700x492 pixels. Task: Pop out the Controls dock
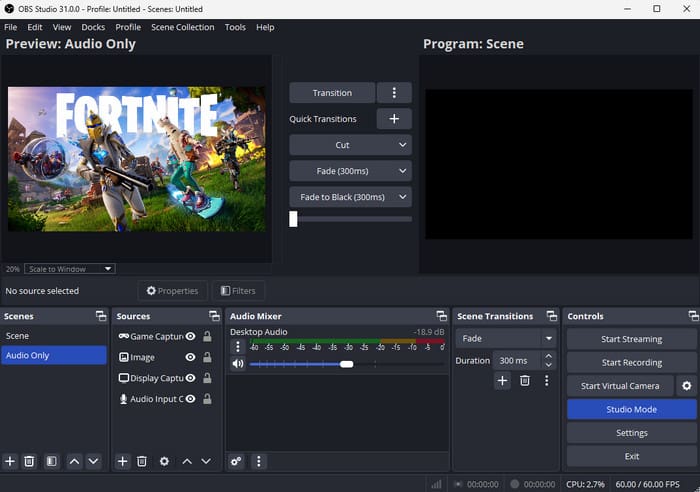tap(693, 316)
